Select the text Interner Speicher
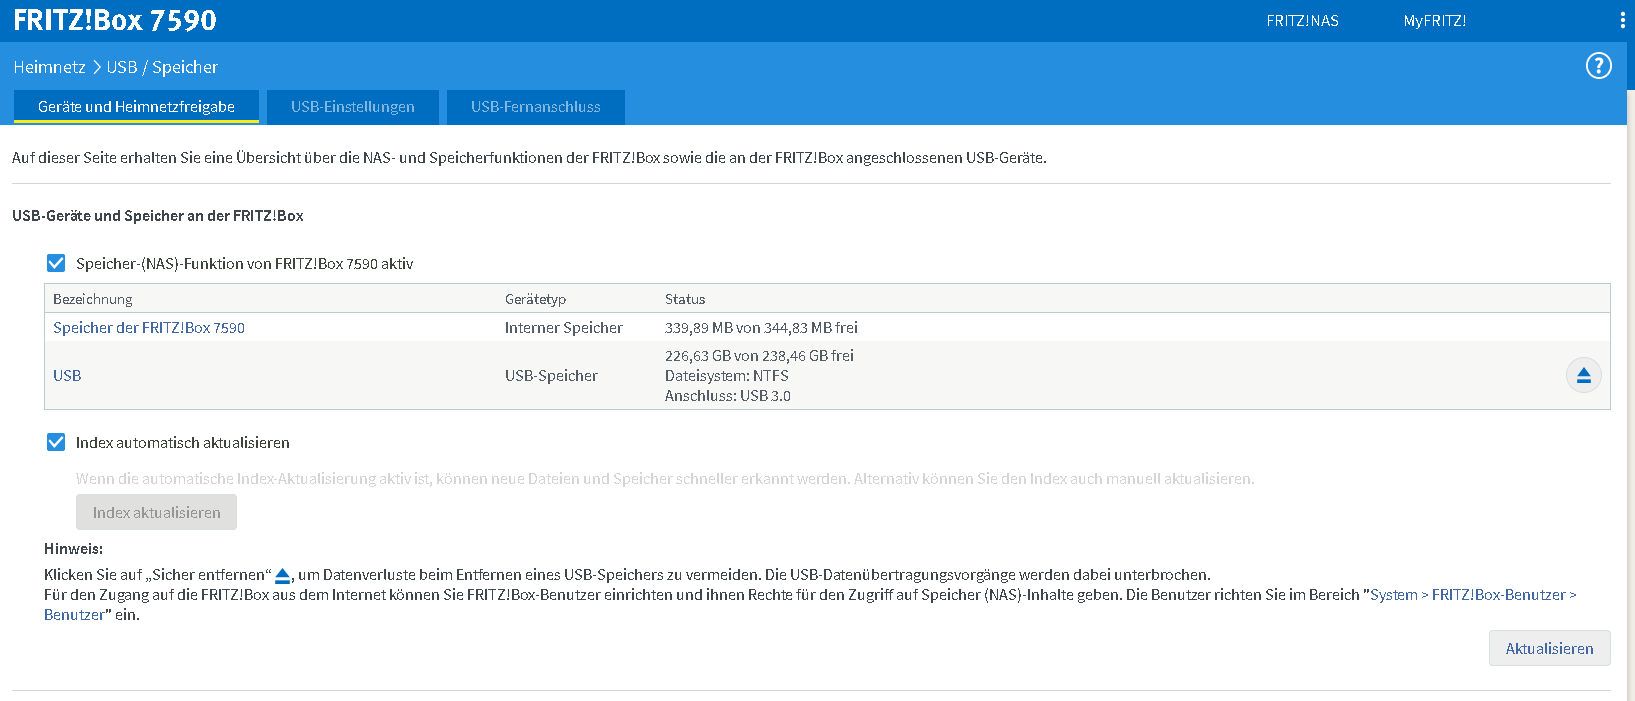 (x=563, y=328)
